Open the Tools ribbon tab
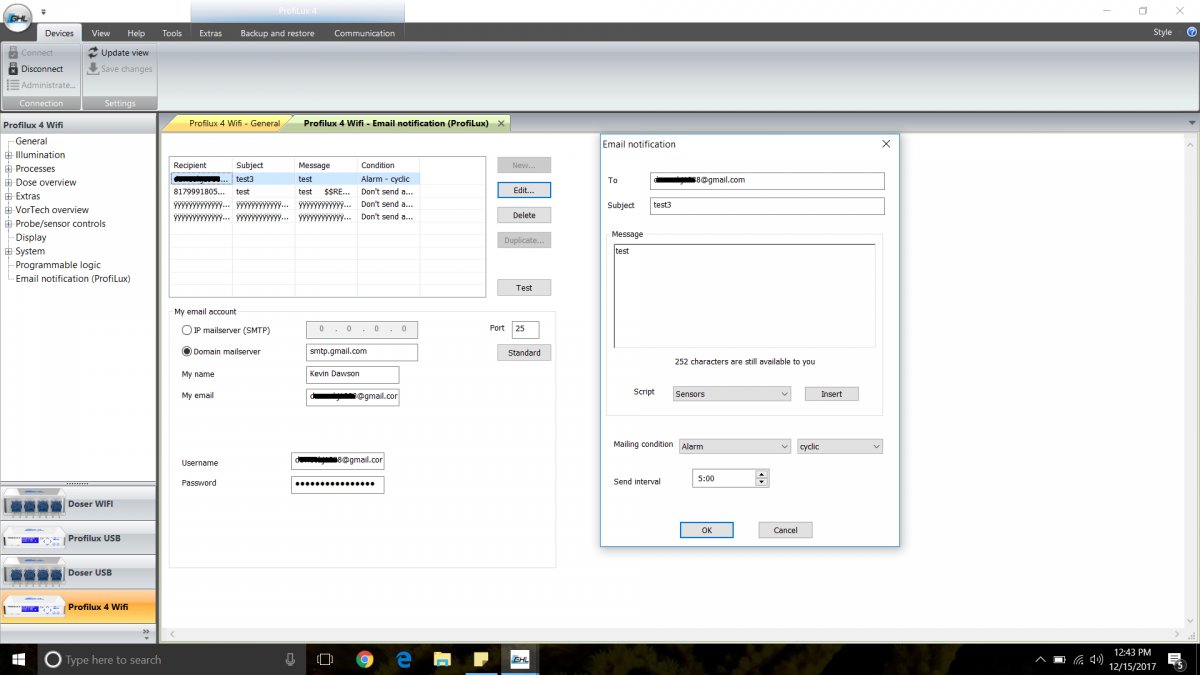This screenshot has width=1200, height=675. point(172,33)
